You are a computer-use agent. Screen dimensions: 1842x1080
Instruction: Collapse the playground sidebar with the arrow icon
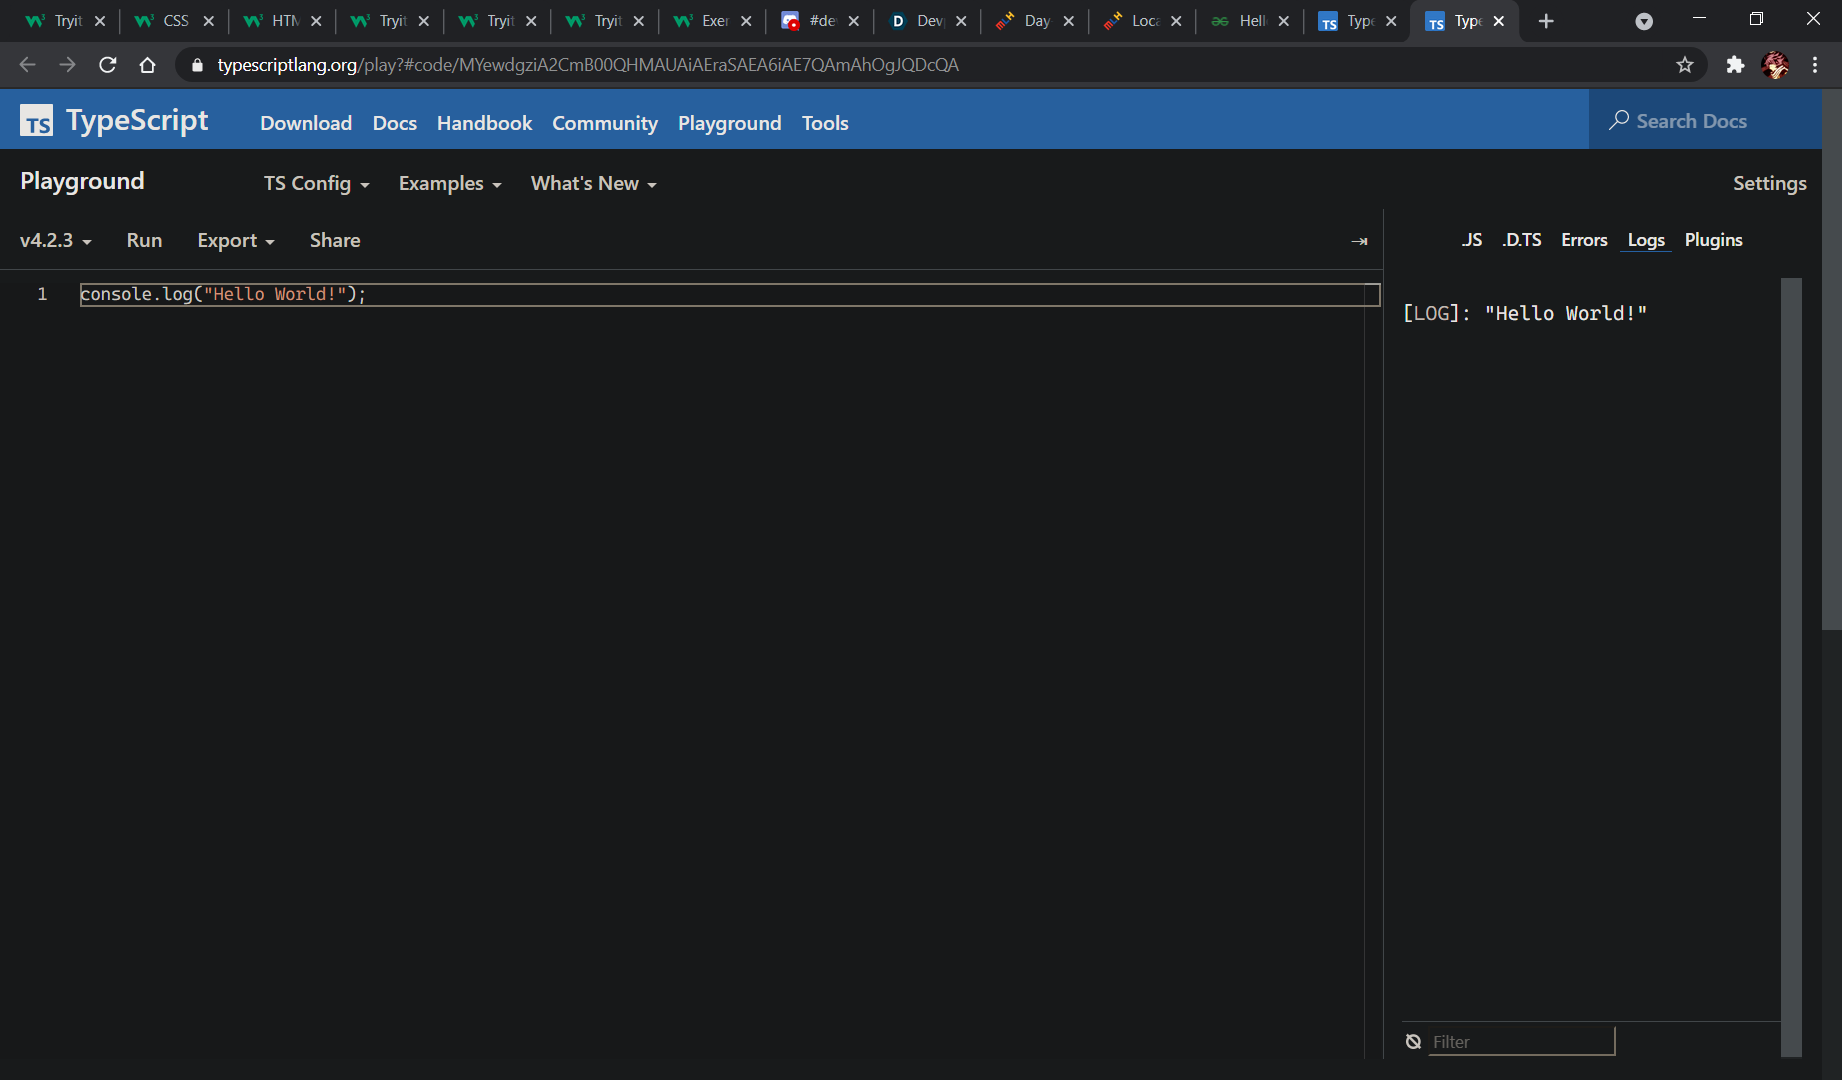pos(1359,241)
